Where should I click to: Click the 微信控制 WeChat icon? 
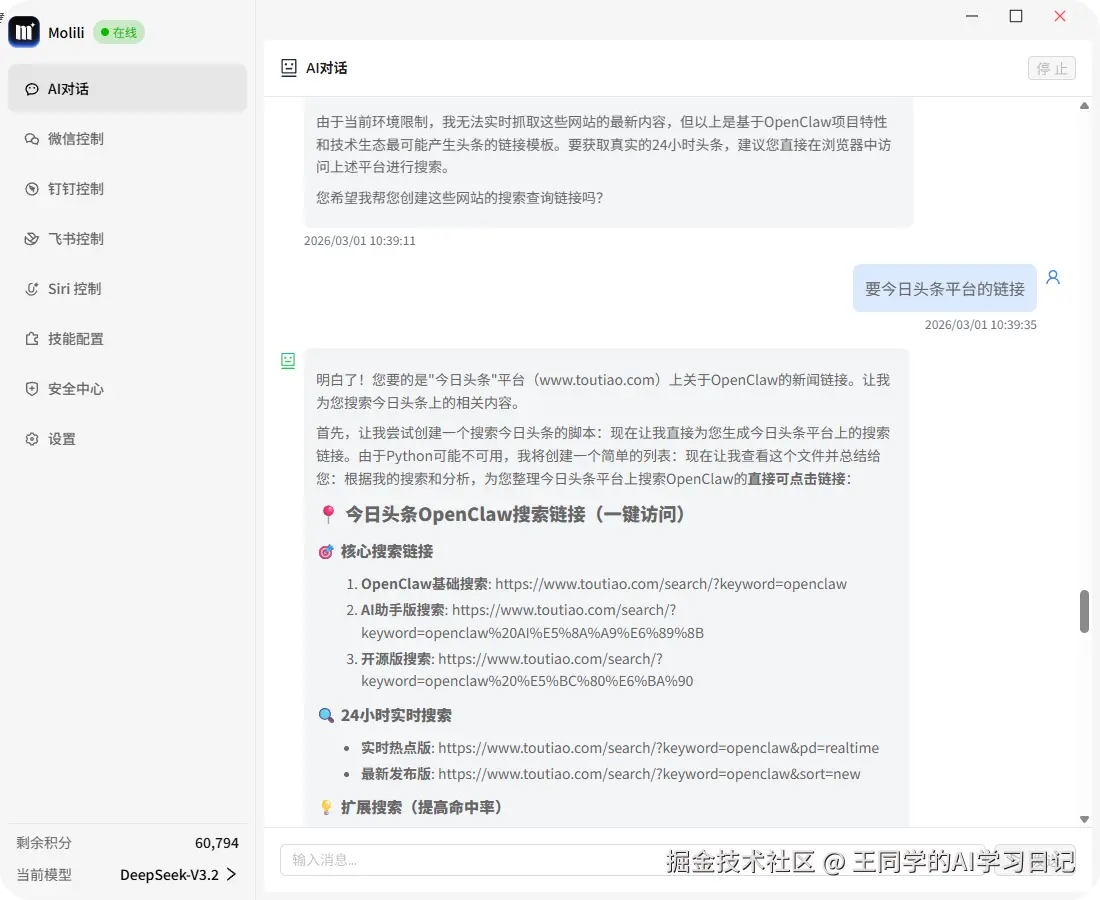pos(32,139)
